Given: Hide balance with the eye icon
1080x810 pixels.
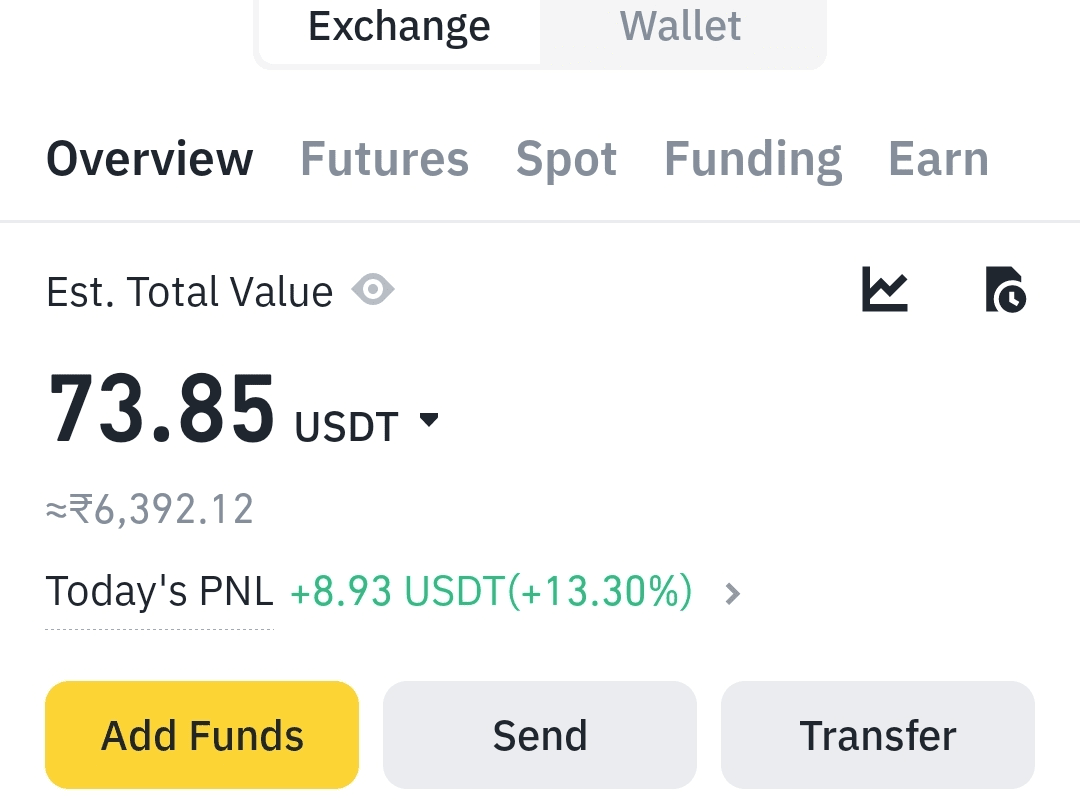Looking at the screenshot, I should tap(373, 291).
